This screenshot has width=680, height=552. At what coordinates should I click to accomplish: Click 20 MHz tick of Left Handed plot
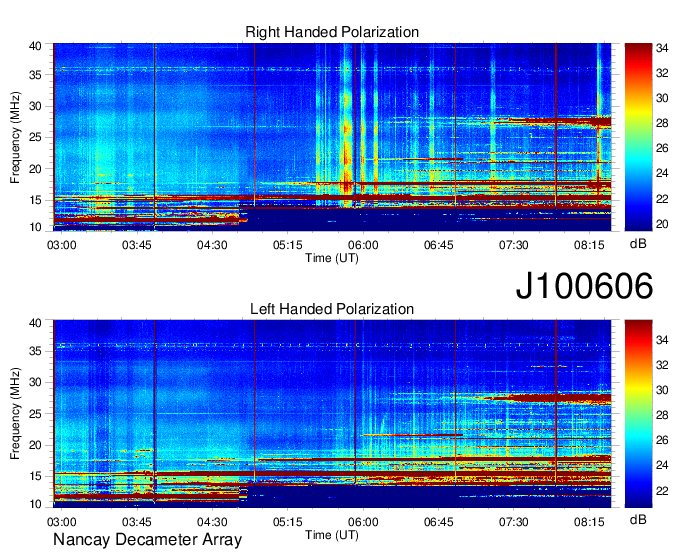coord(35,445)
